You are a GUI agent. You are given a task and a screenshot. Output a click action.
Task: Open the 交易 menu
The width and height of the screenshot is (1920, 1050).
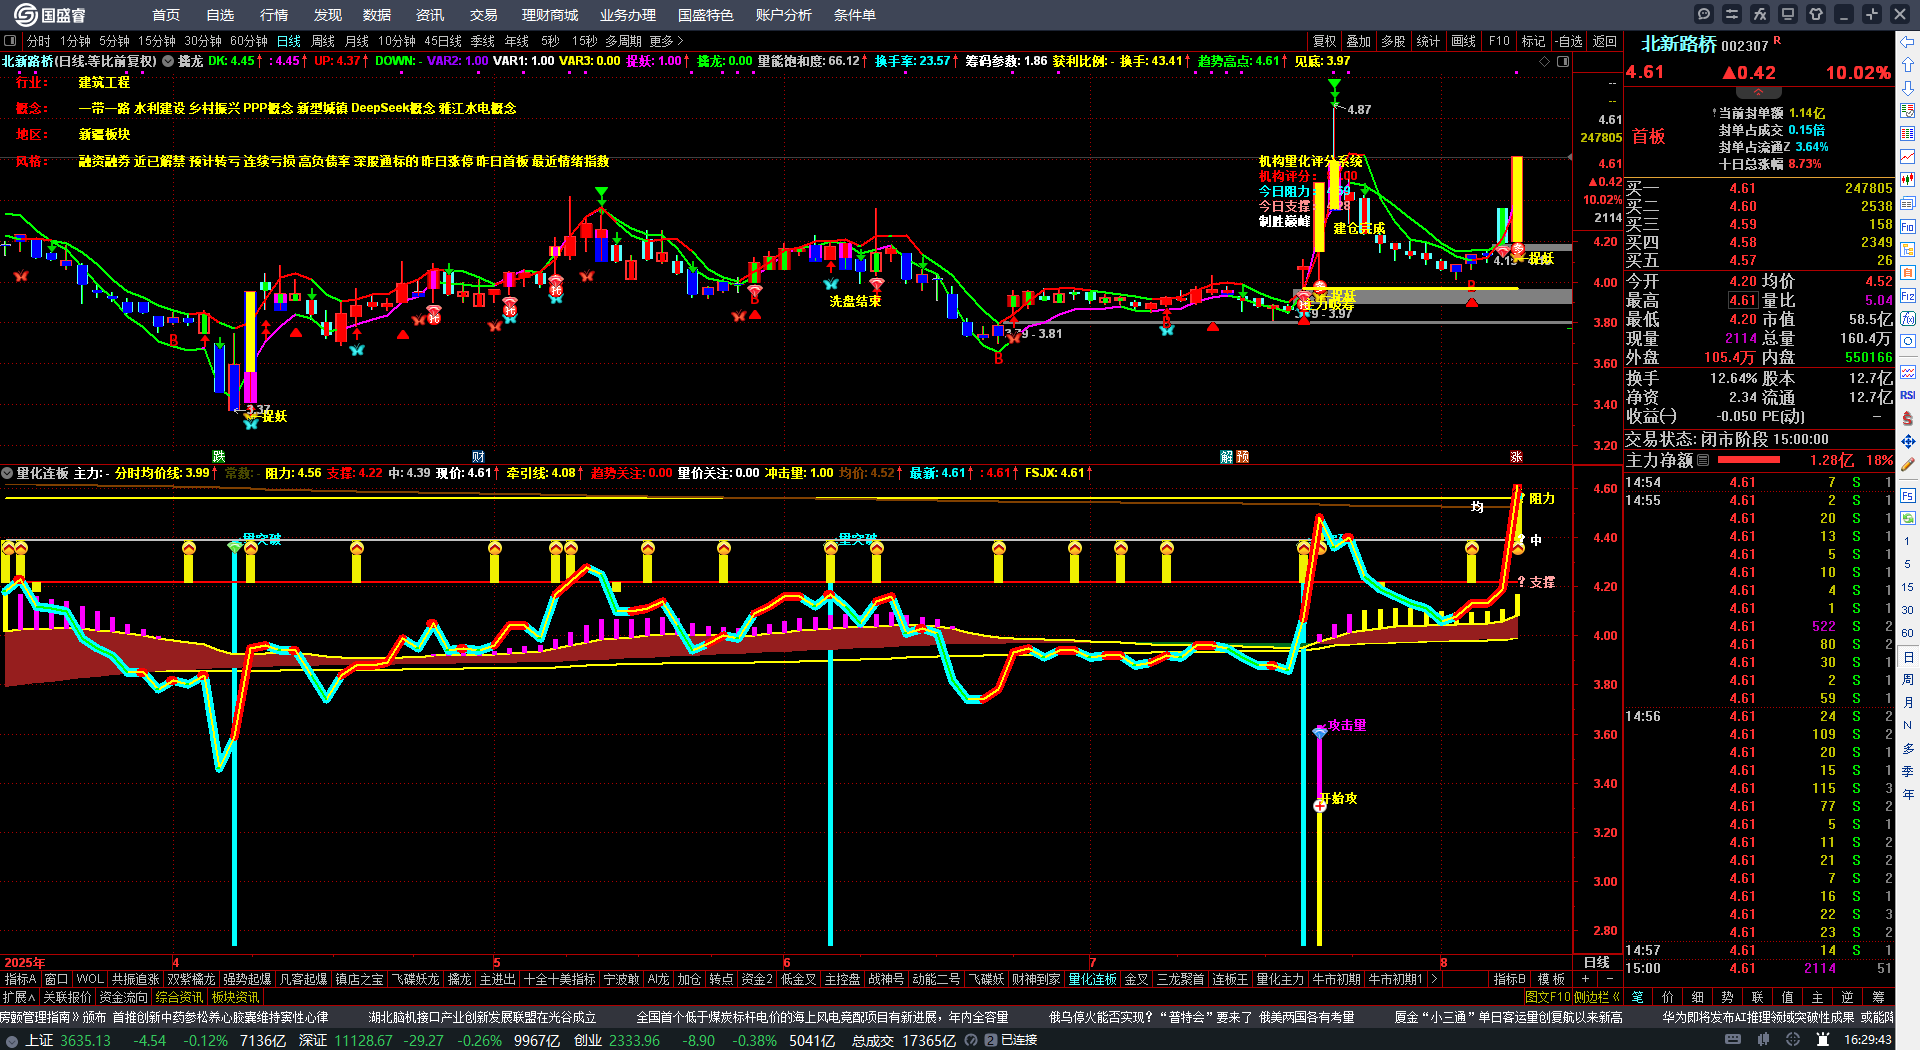pos(484,15)
